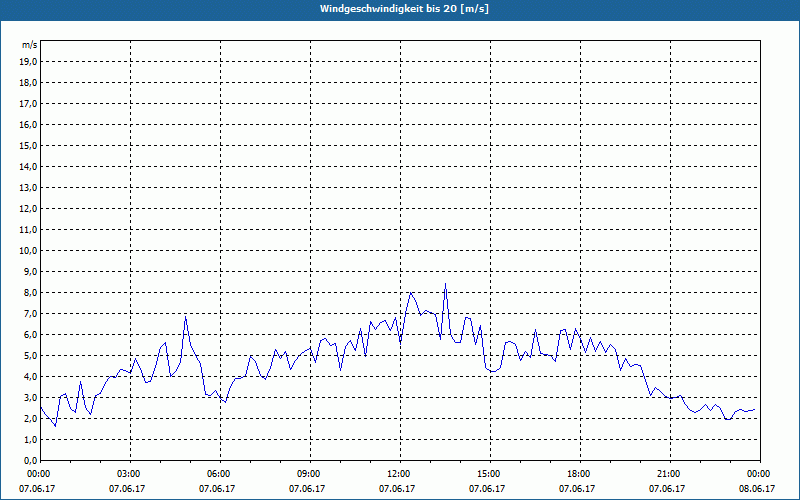Click the title "Windgeschwindigkeit bis 20 [m/s]"
Screen dimensions: 800x500
404,9
